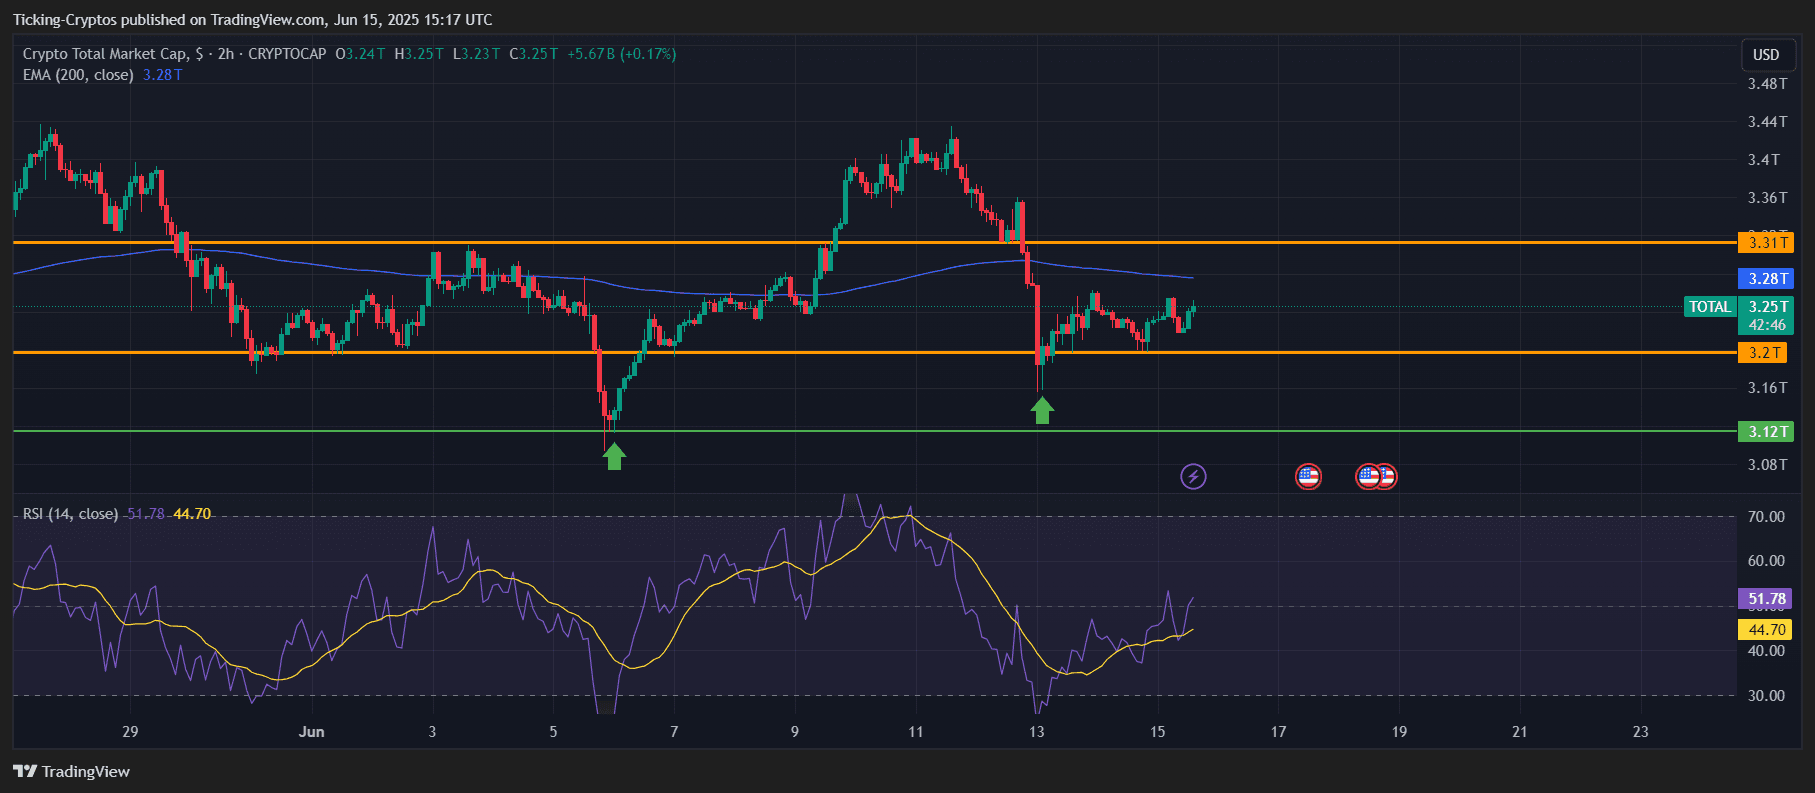Click the purple 51.78 RSI value label

(1766, 599)
